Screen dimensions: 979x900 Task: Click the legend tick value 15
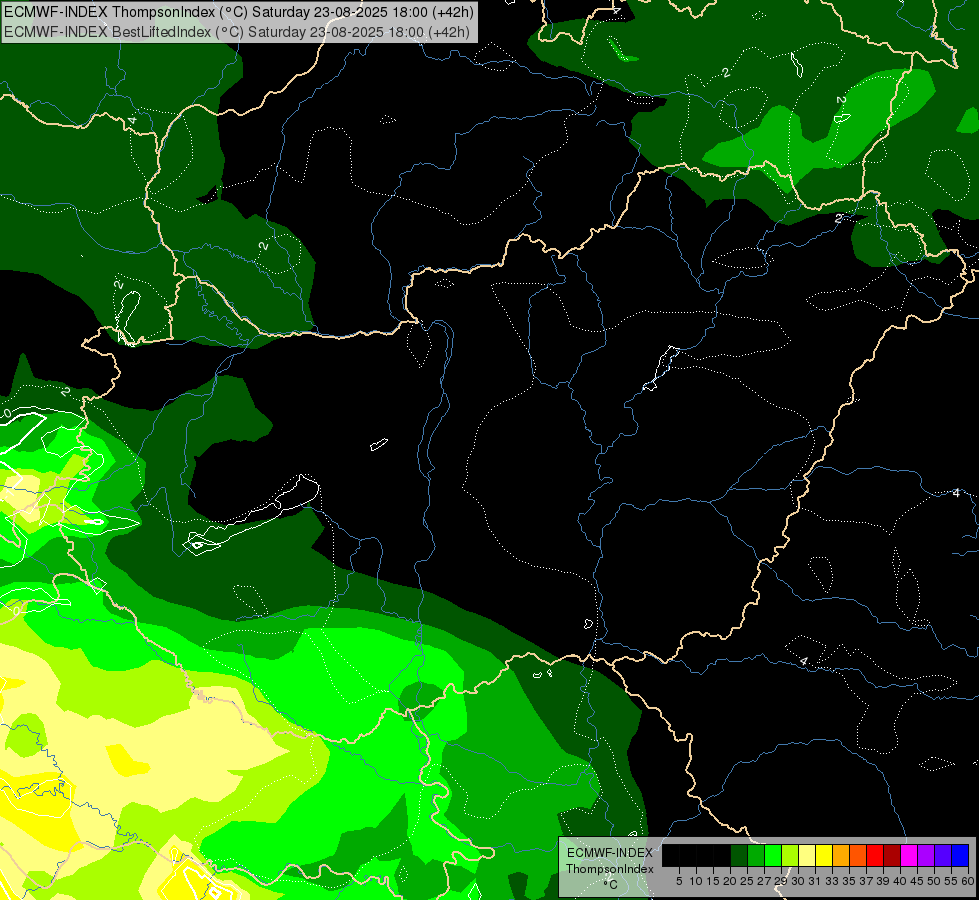click(x=713, y=881)
